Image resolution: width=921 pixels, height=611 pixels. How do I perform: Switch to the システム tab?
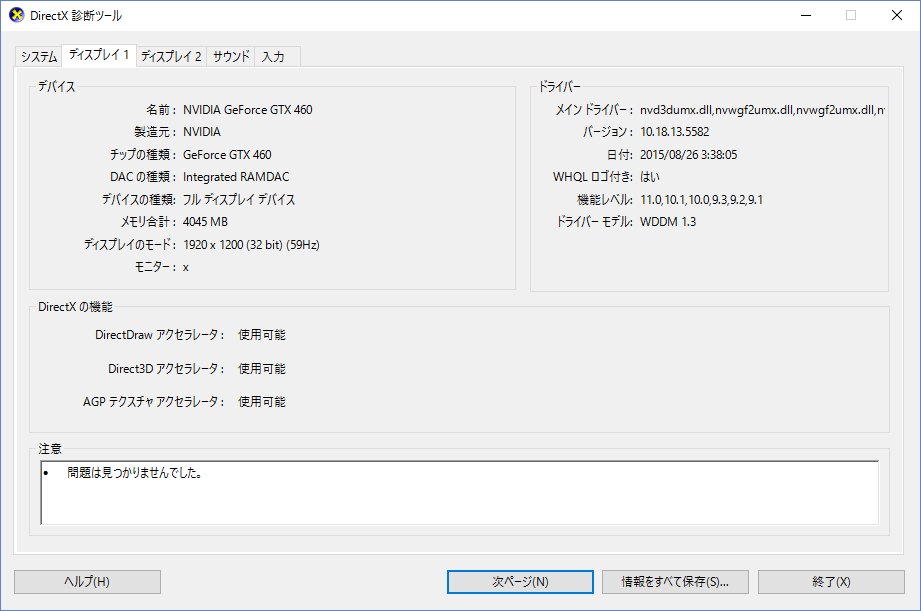pyautogui.click(x=39, y=56)
